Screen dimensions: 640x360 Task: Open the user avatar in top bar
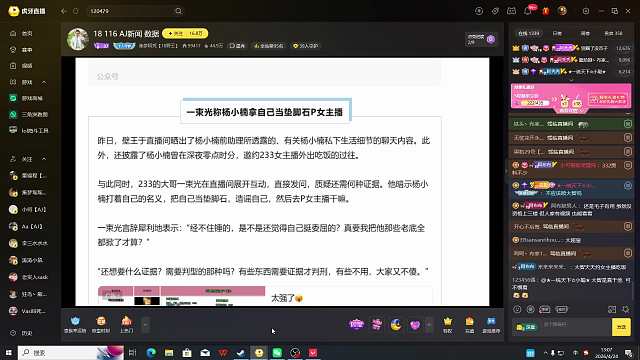coord(562,11)
